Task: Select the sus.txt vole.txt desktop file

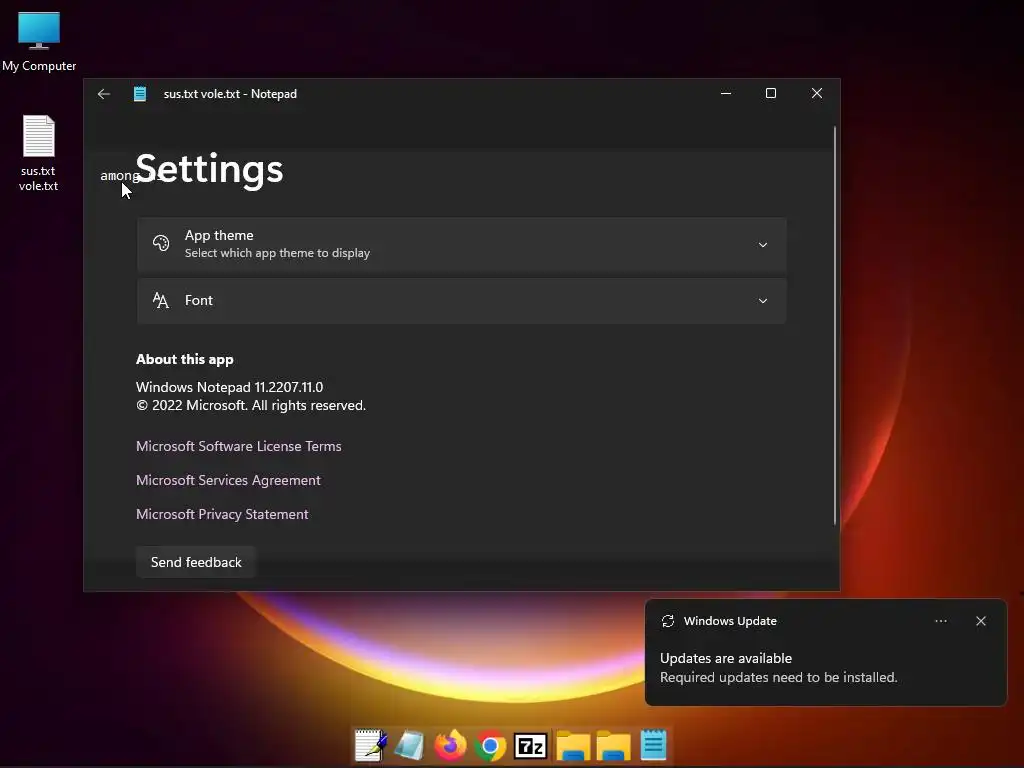Action: click(39, 153)
